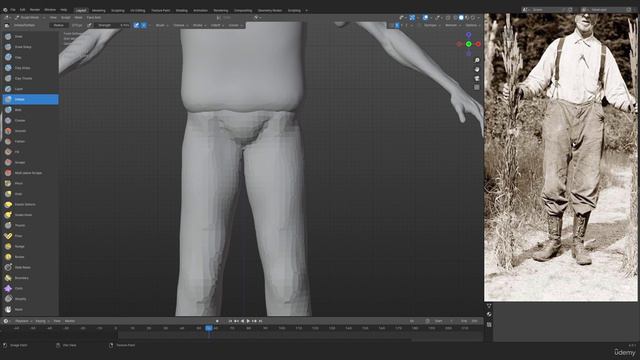The height and width of the screenshot is (360, 640).
Task: Open the Texture settings dropdown
Action: pyautogui.click(x=180, y=25)
